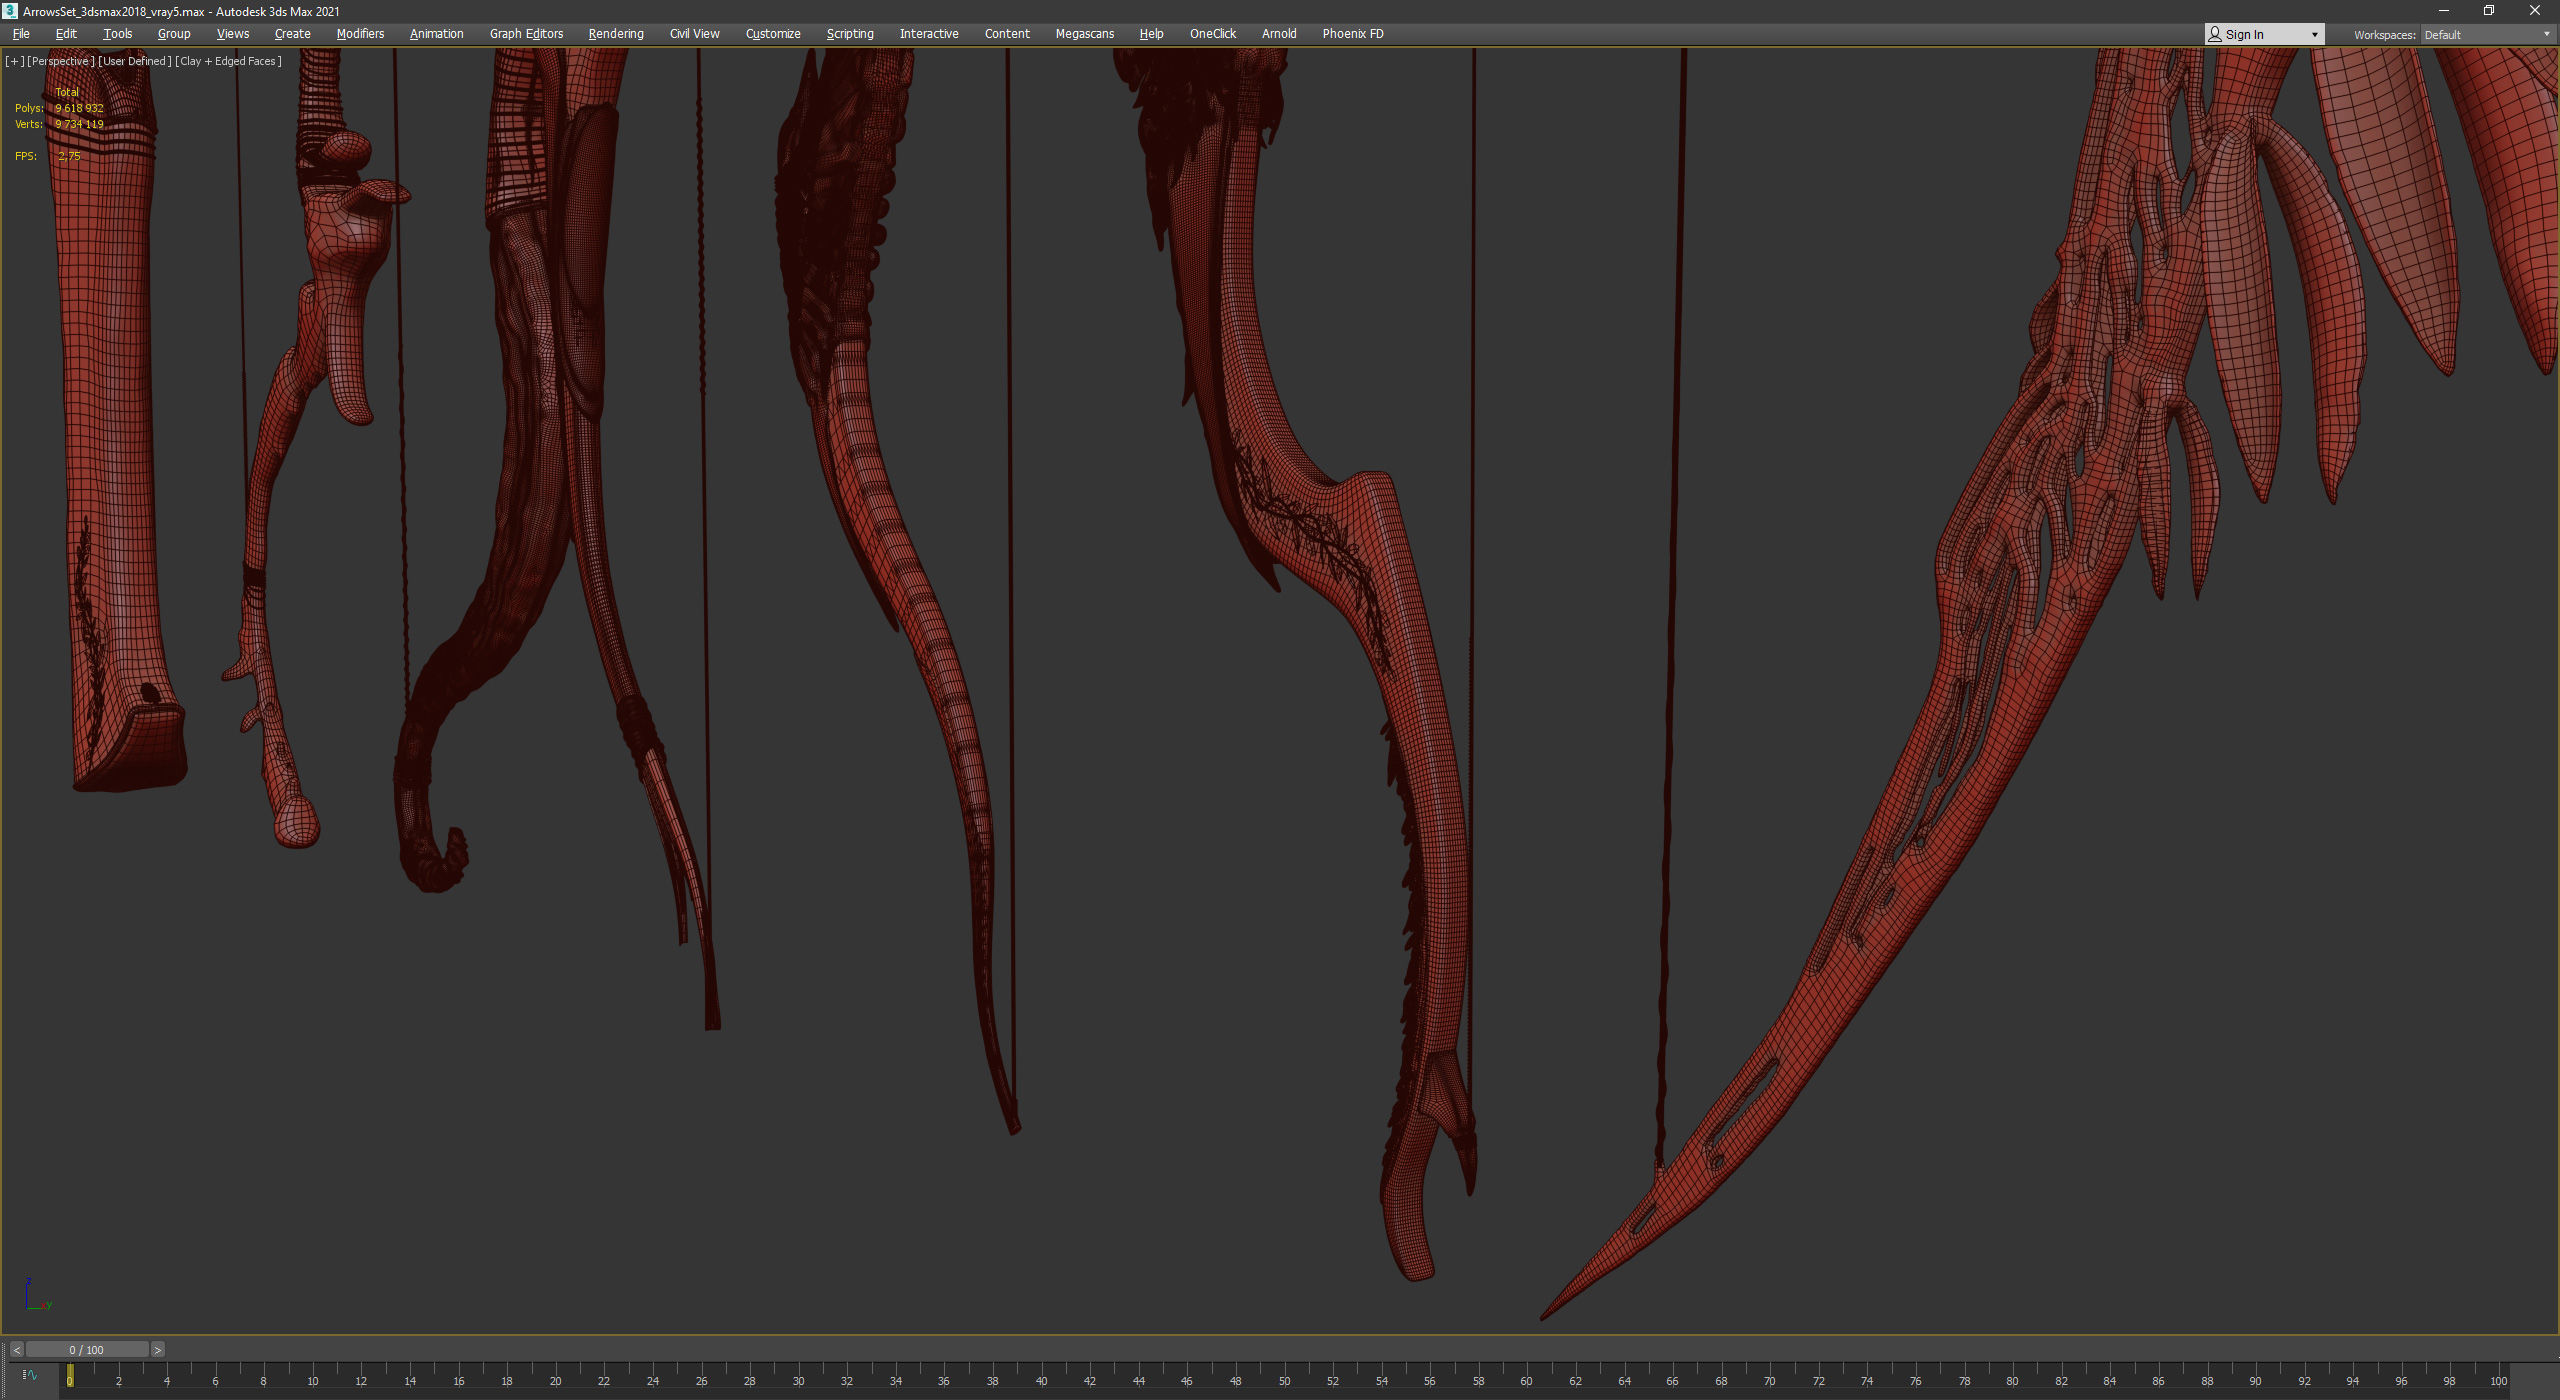Click frame 50 on the timeline track

(x=1283, y=1375)
